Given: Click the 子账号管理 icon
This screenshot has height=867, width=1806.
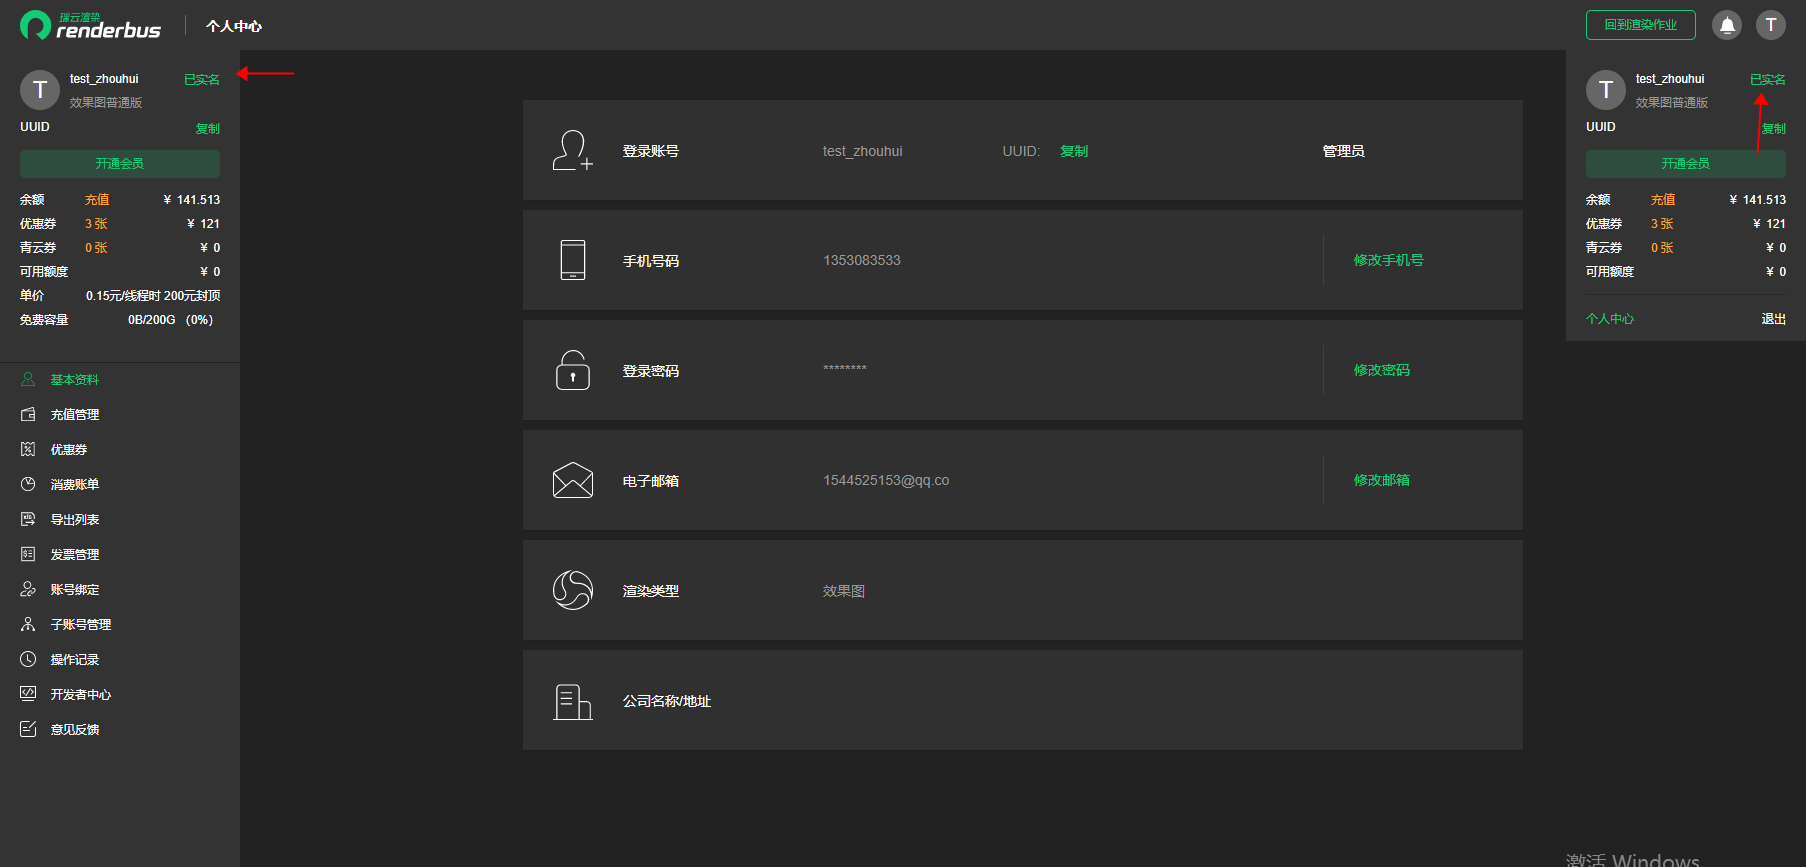Looking at the screenshot, I should click(28, 624).
